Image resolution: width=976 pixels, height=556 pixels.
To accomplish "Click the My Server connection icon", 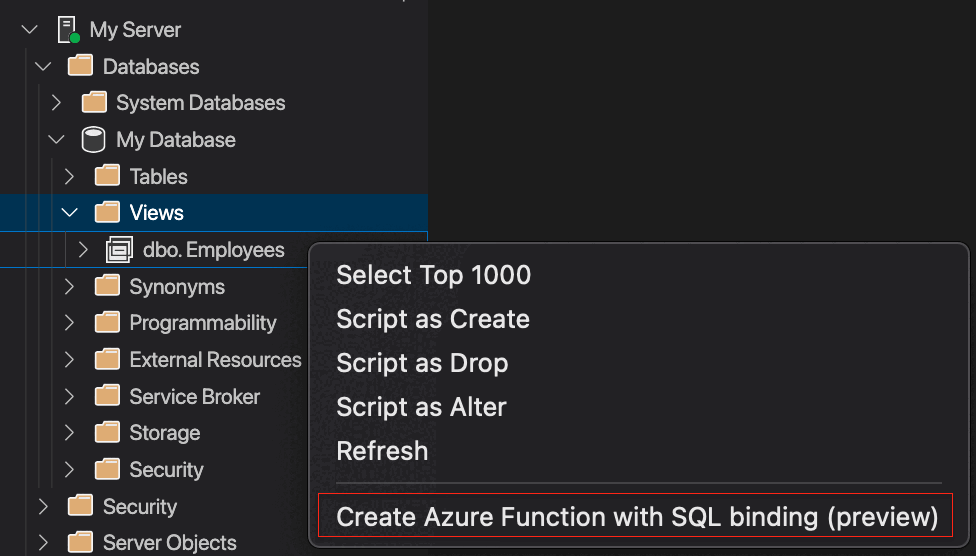I will tap(68, 30).
